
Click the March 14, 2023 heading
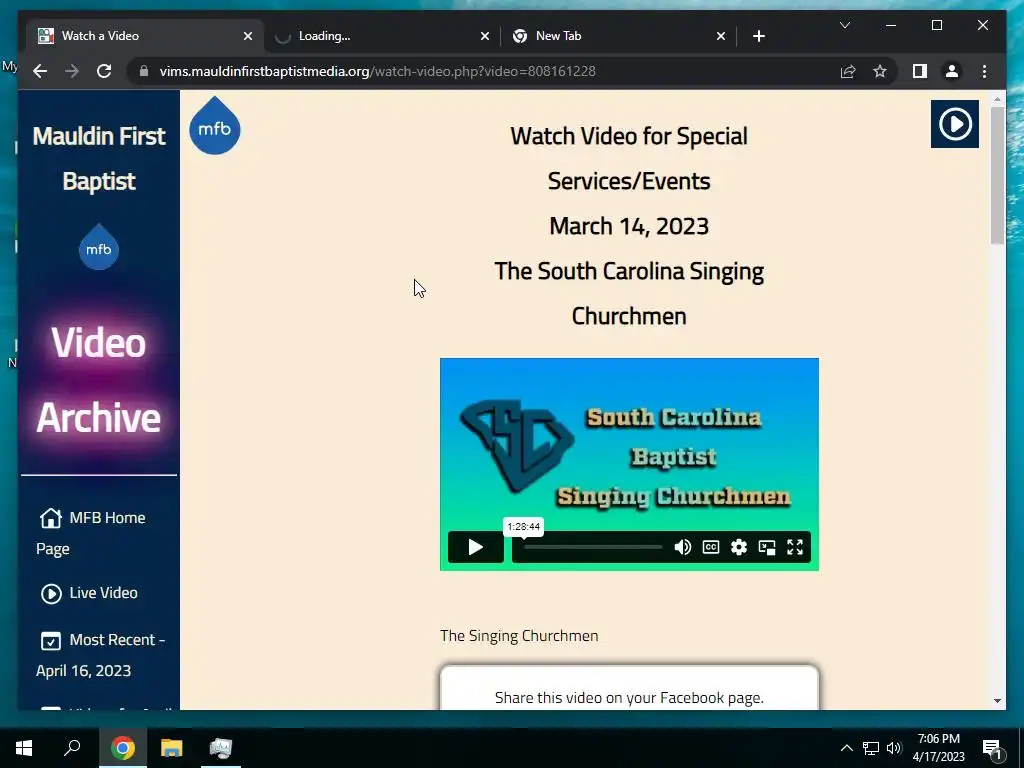(629, 226)
